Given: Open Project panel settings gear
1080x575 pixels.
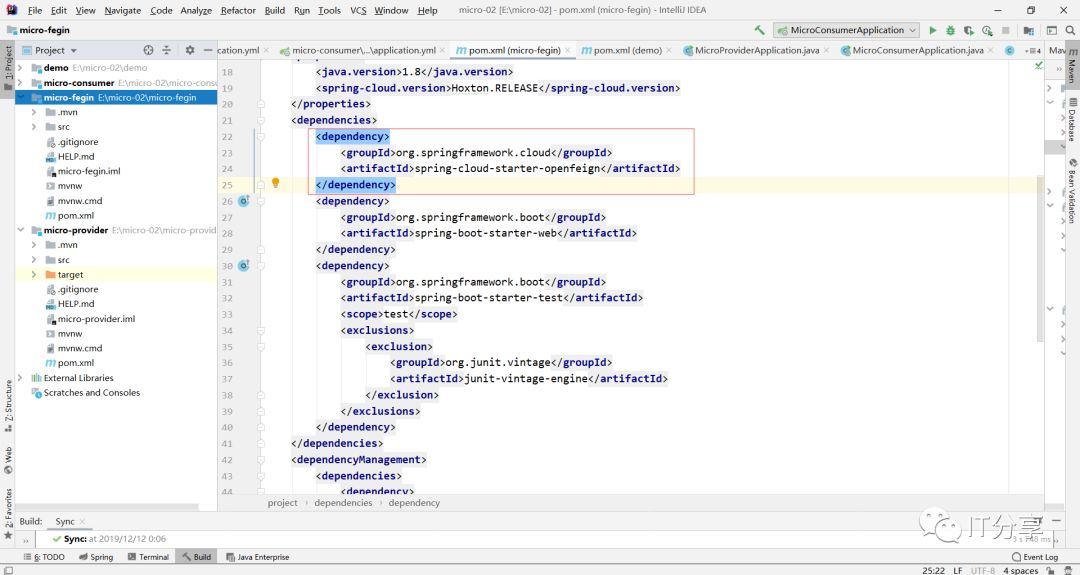Looking at the screenshot, I should pyautogui.click(x=189, y=50).
